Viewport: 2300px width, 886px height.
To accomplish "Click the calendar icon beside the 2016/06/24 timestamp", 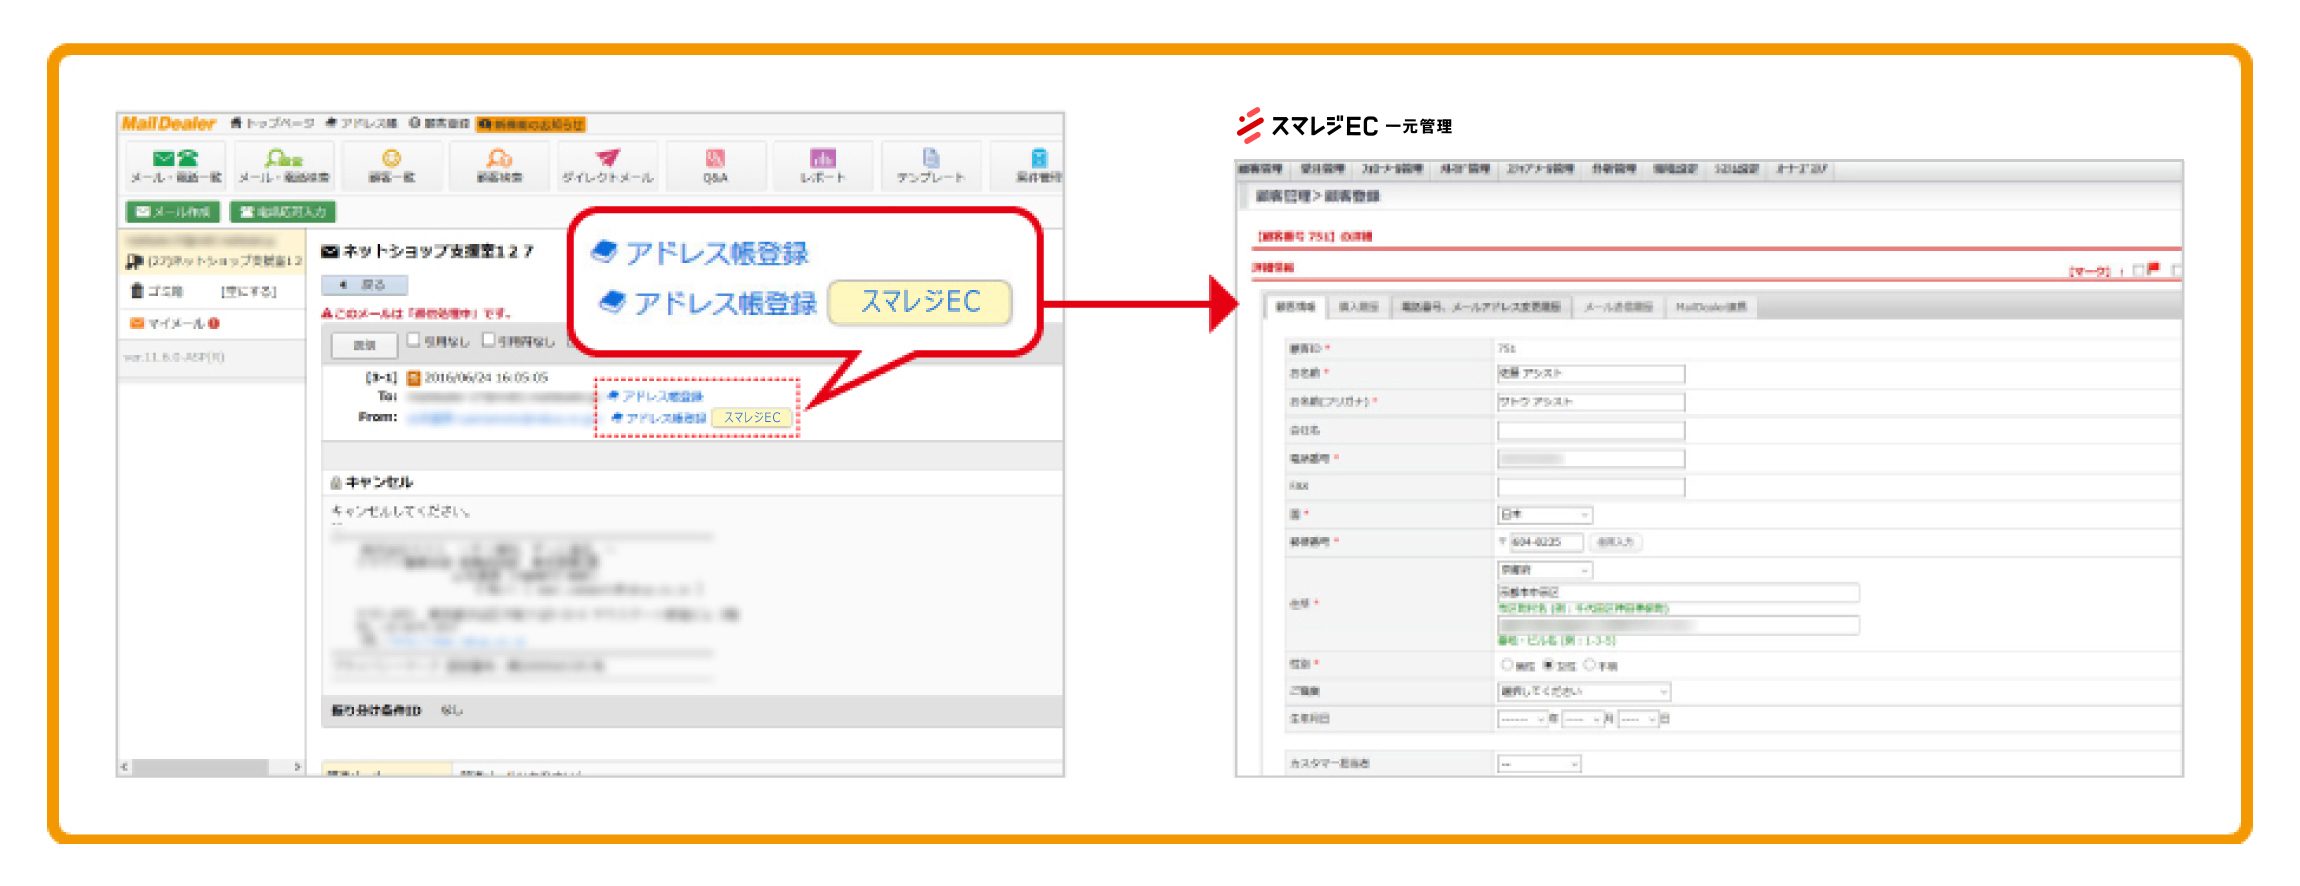I will 414,378.
